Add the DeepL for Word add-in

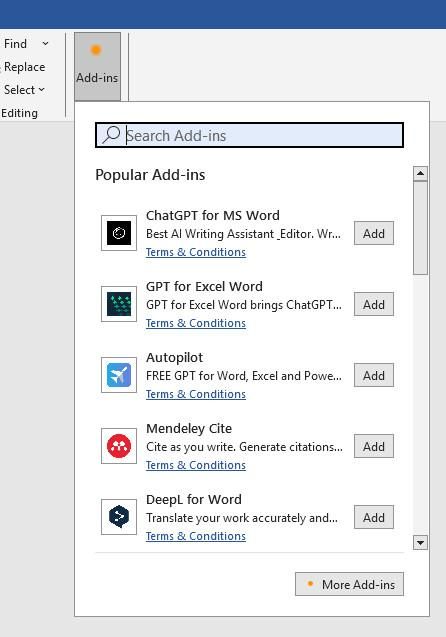374,517
